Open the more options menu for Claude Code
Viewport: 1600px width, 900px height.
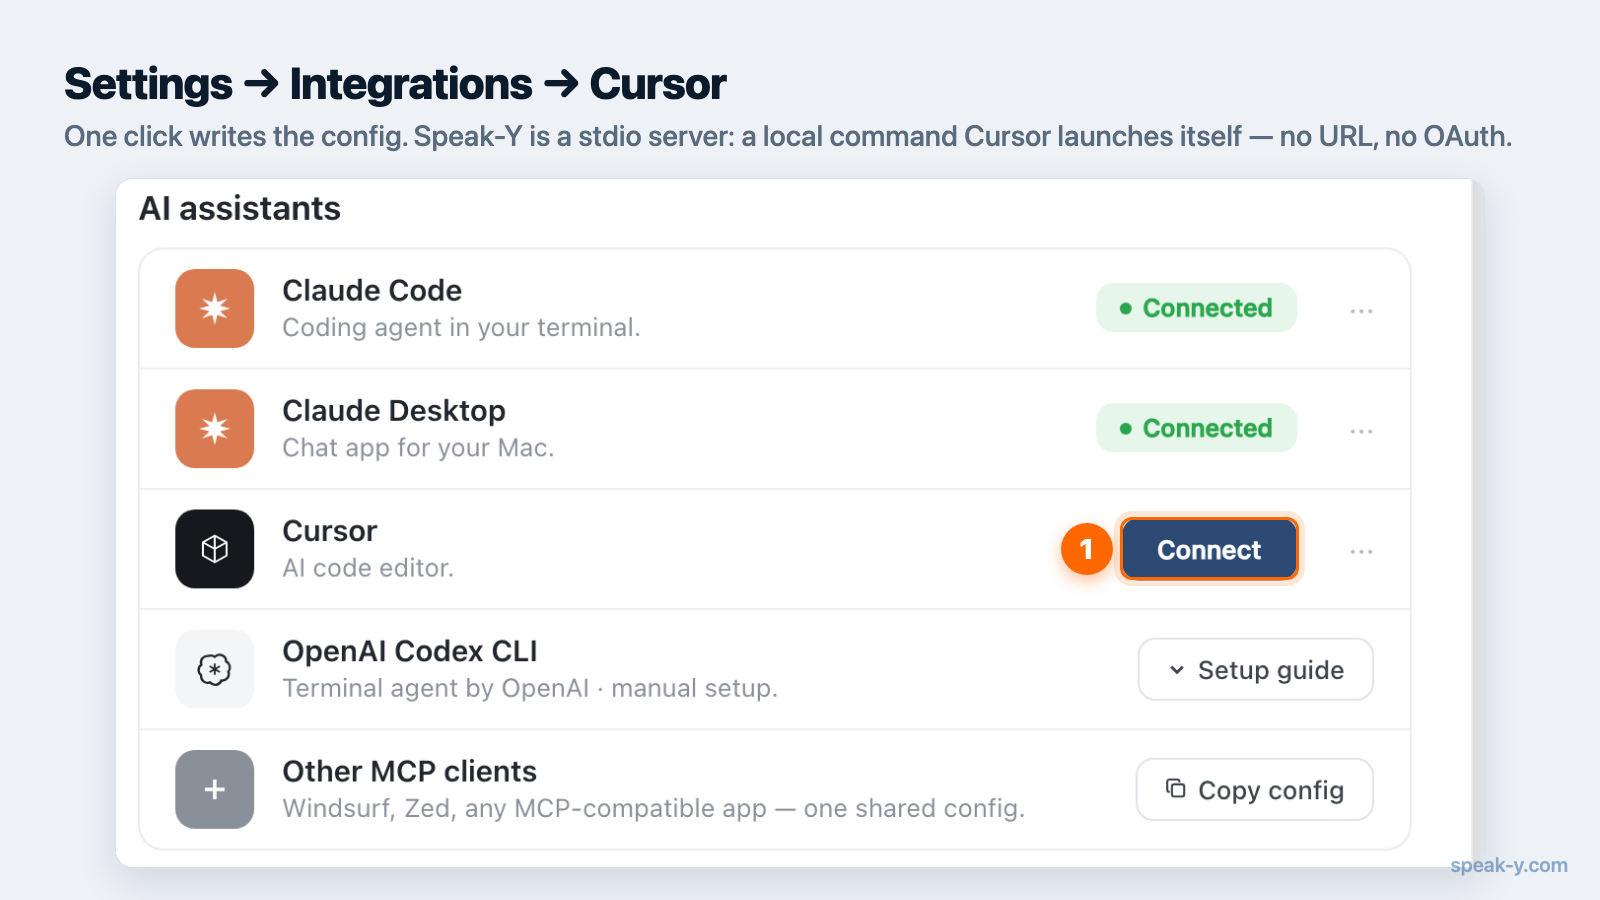1361,311
